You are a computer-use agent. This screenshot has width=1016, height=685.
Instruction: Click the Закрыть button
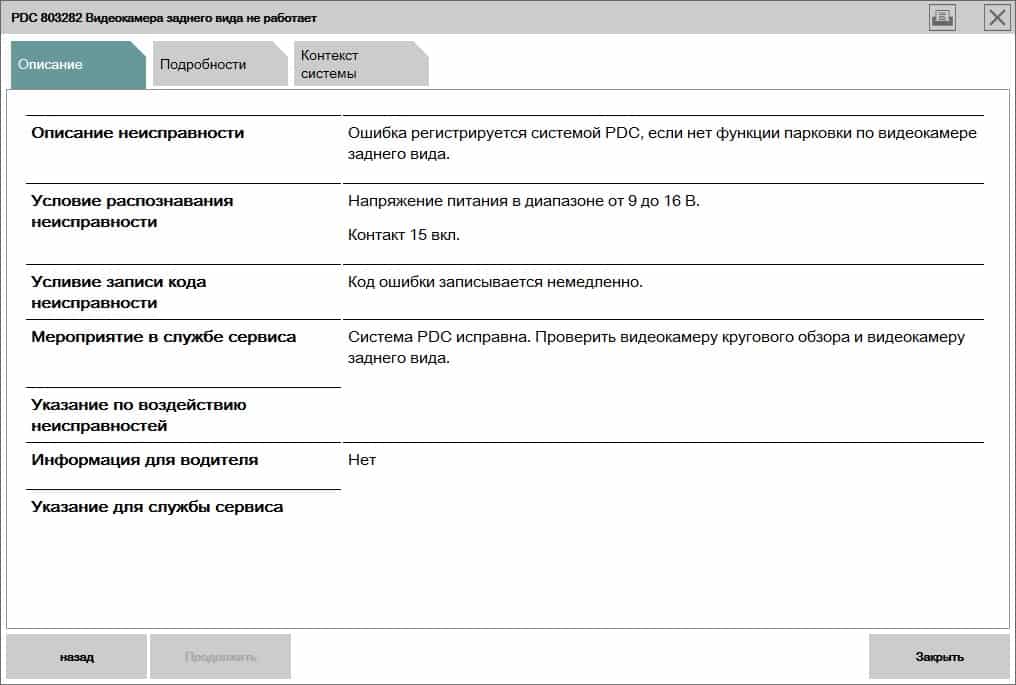click(x=939, y=656)
